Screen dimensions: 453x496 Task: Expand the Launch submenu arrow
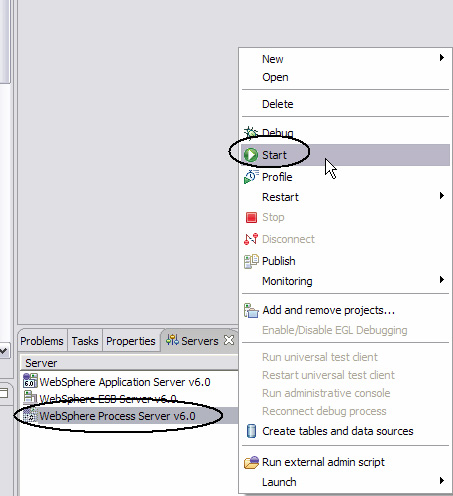[x=442, y=480]
